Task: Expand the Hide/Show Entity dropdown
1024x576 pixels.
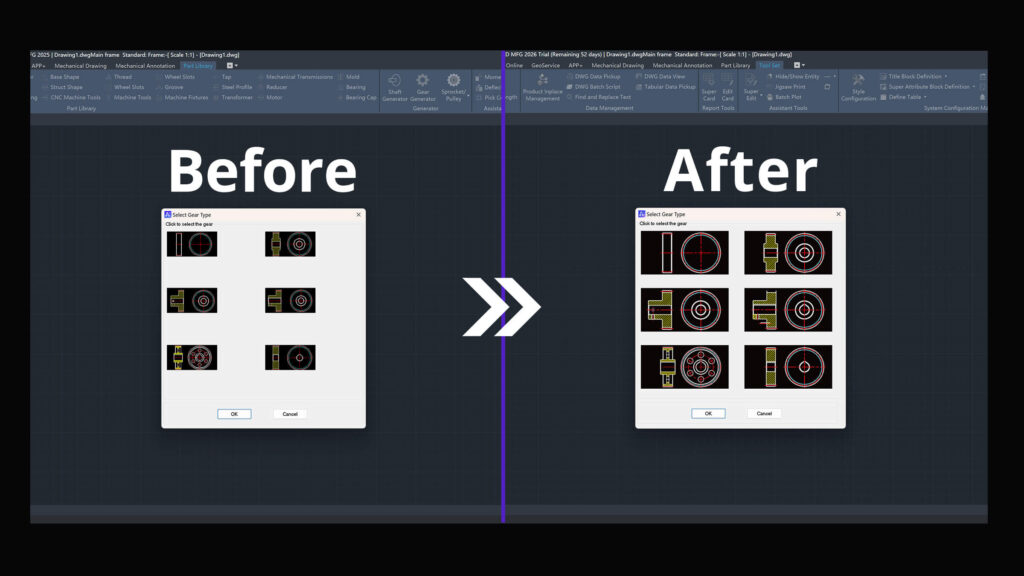Action: 835,76
